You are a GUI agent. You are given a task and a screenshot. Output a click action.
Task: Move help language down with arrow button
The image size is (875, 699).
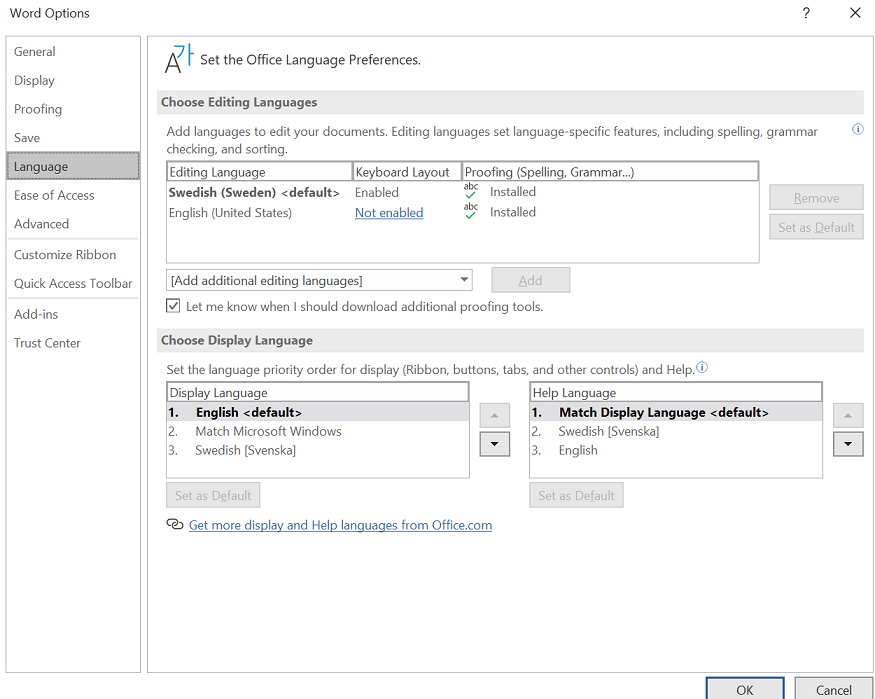pos(848,444)
